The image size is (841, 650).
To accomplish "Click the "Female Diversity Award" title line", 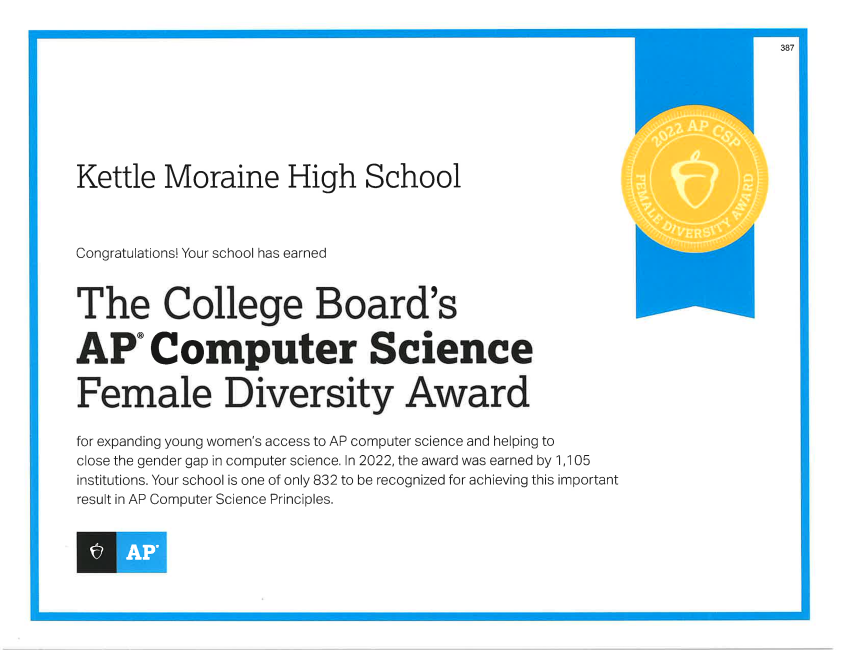I will pos(302,394).
